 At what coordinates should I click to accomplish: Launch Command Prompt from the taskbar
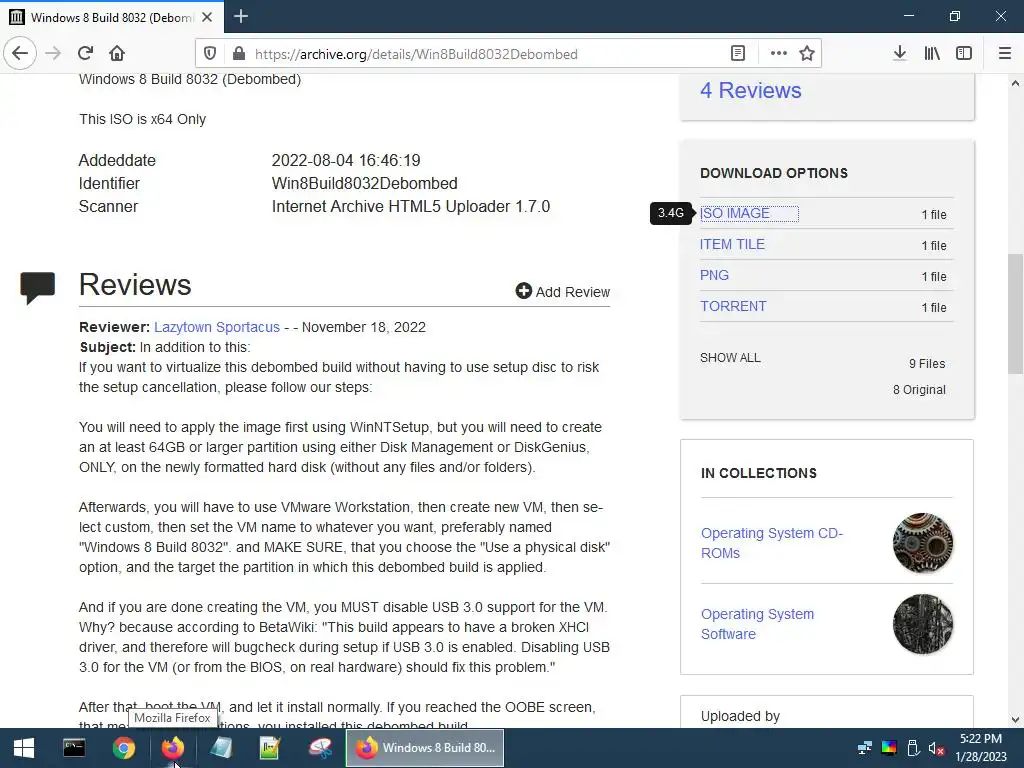74,748
